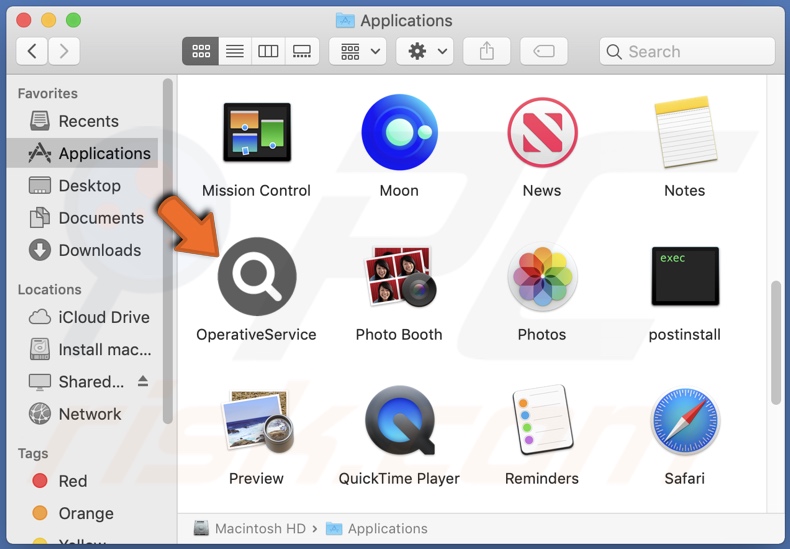Screen dimensions: 790x549
Task: Eject the Shared... volume
Action: 143,381
